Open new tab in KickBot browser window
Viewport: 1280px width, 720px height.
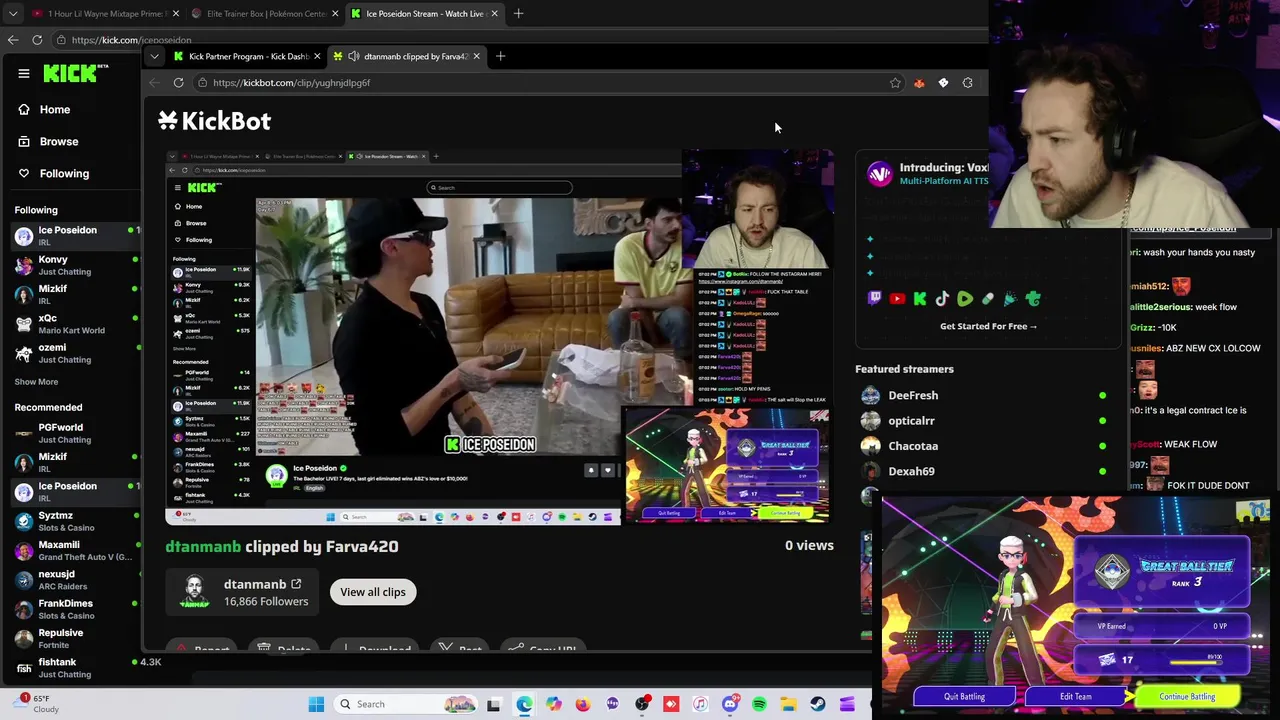(500, 56)
